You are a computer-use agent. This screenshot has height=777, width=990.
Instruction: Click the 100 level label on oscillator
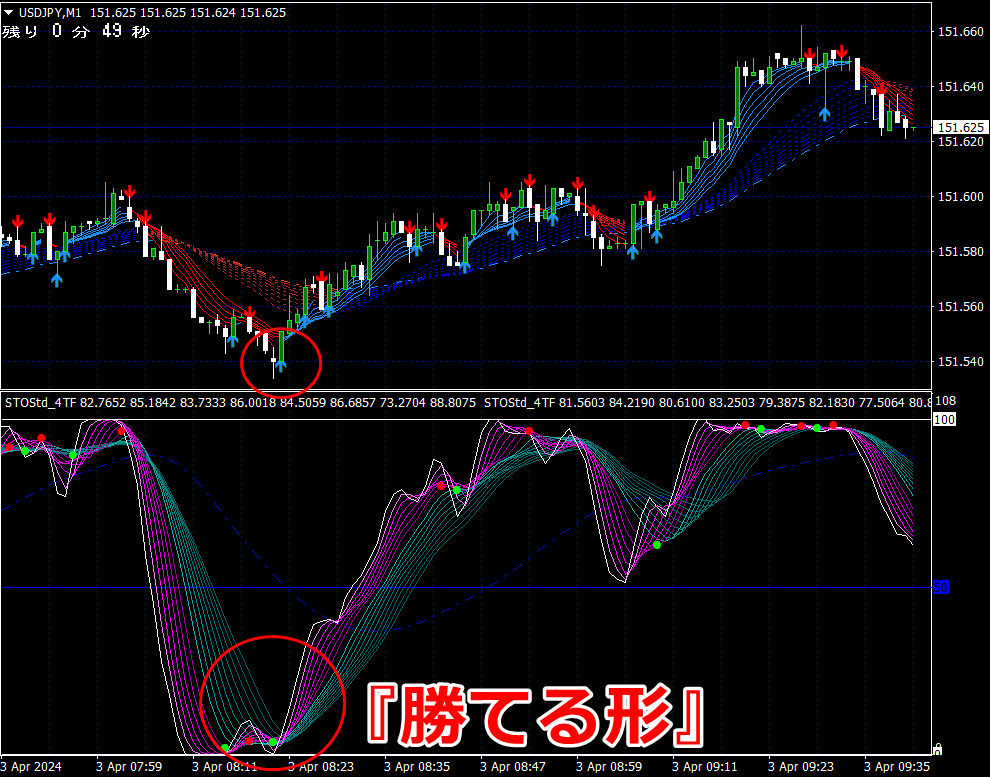coord(945,420)
